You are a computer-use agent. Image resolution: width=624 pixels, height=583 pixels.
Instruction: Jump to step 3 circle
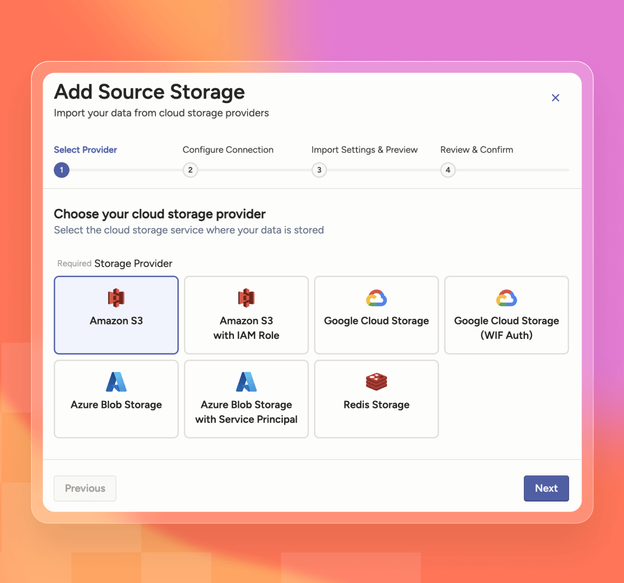319,170
